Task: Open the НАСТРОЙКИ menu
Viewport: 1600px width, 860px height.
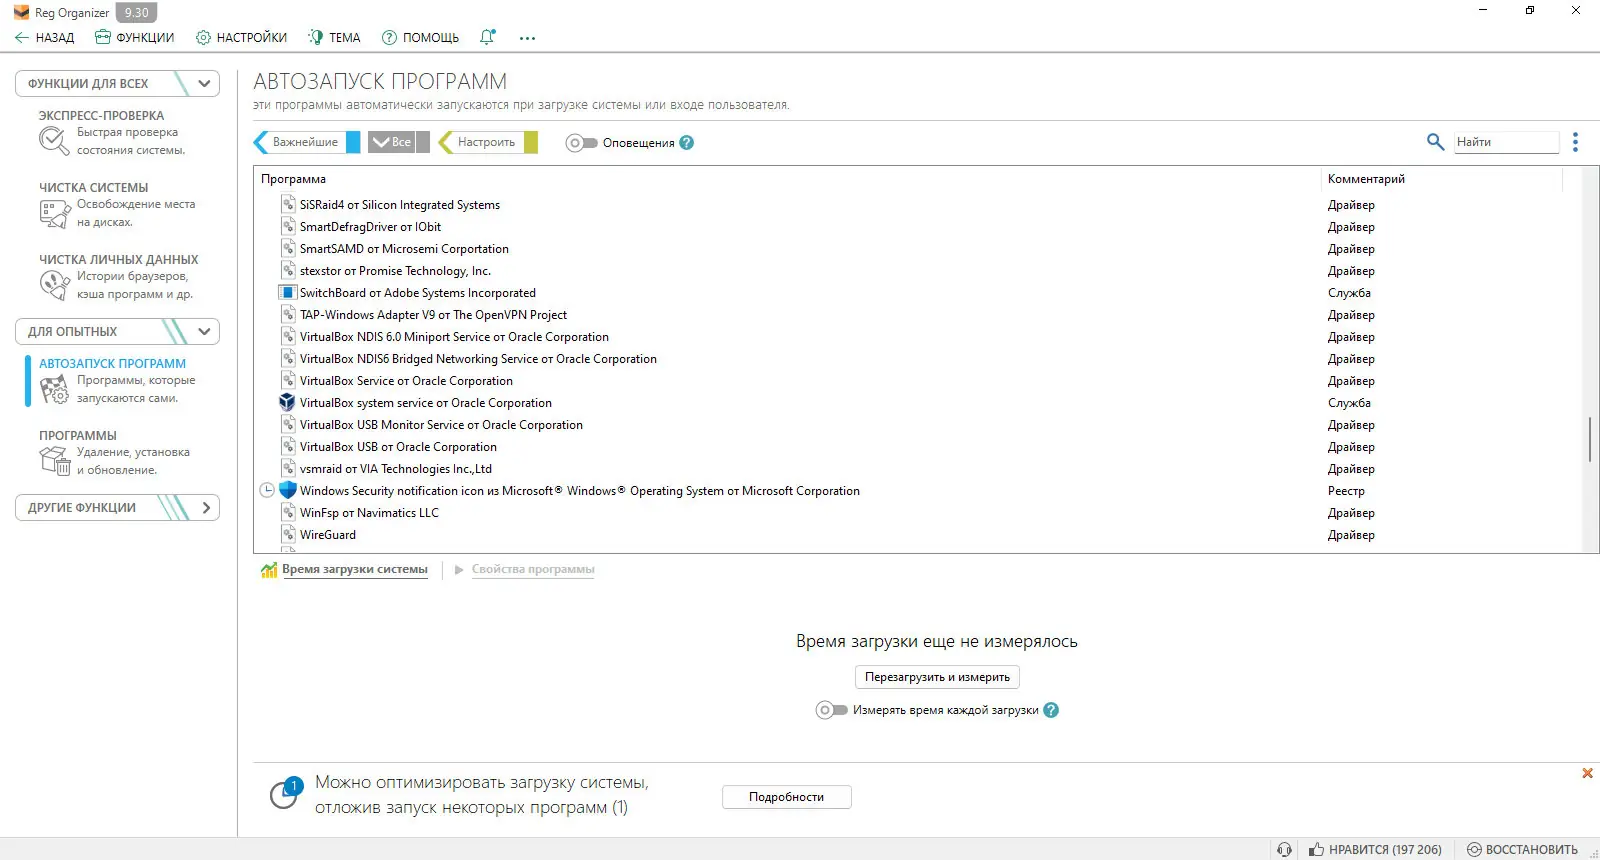Action: point(241,38)
